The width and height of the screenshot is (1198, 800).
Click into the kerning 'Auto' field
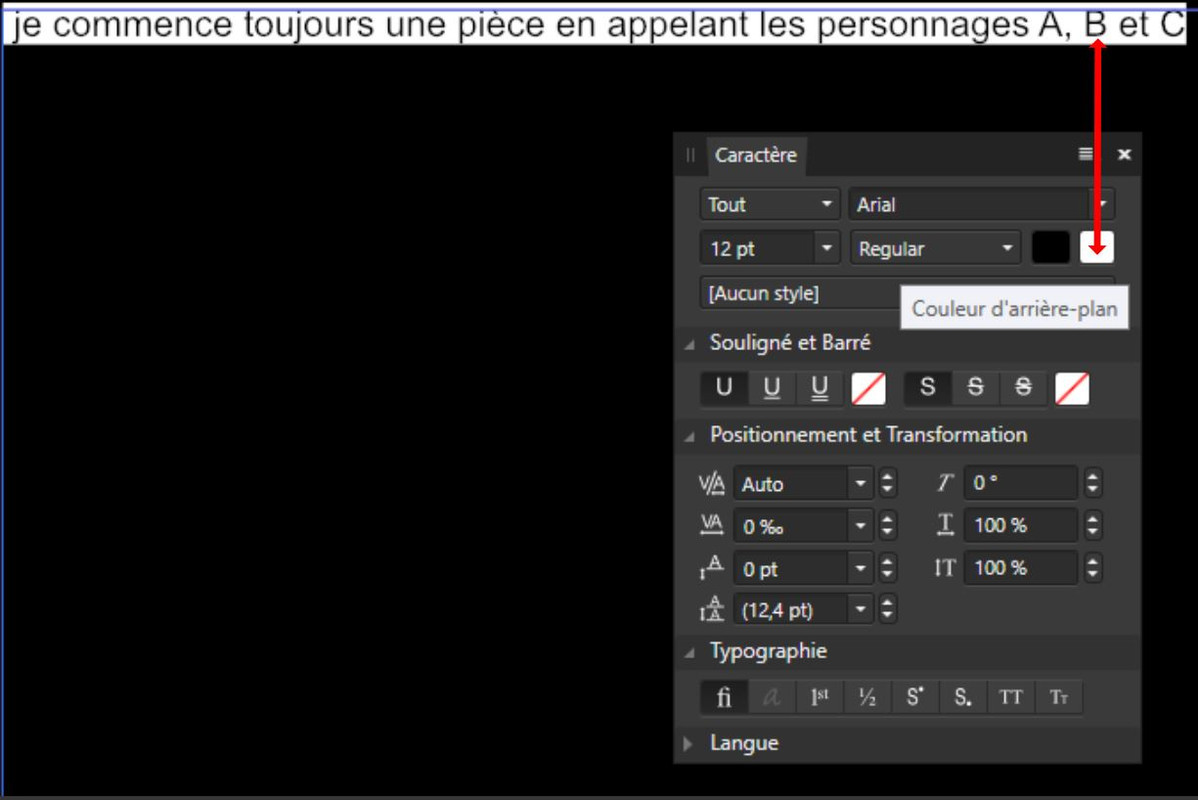791,484
